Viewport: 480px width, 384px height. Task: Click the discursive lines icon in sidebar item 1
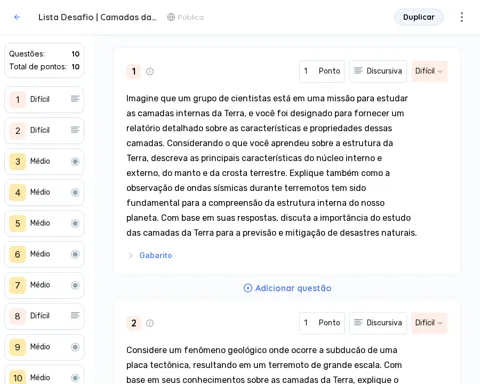(x=75, y=99)
